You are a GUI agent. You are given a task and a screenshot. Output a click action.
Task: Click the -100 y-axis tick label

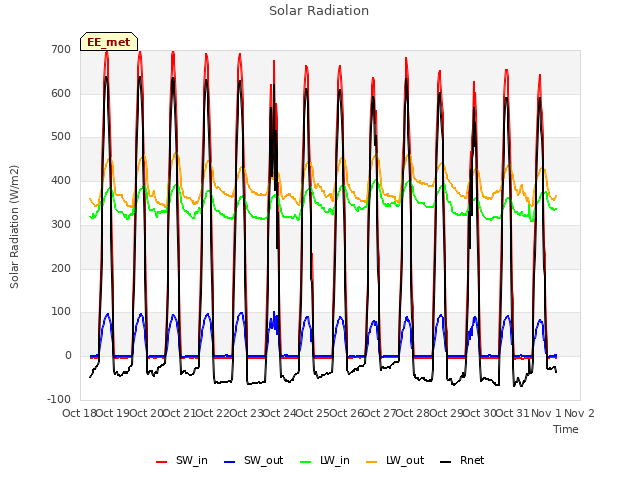click(59, 400)
